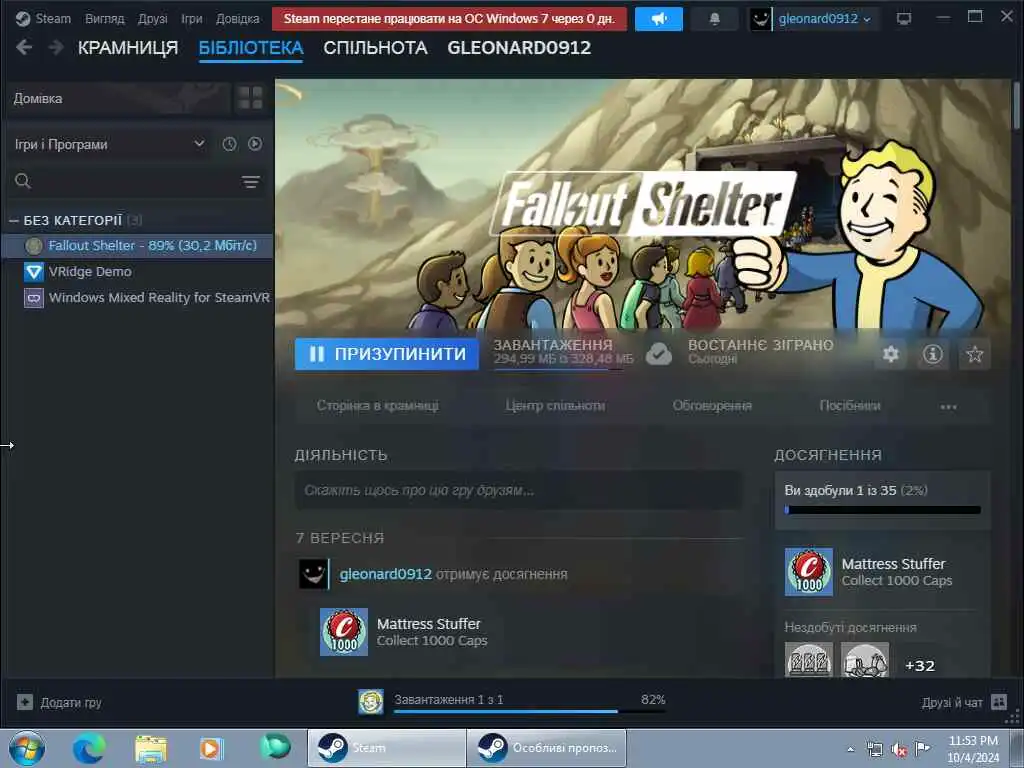Collapse the БЕЗ КАТЕГОРІЇ category

point(14,221)
